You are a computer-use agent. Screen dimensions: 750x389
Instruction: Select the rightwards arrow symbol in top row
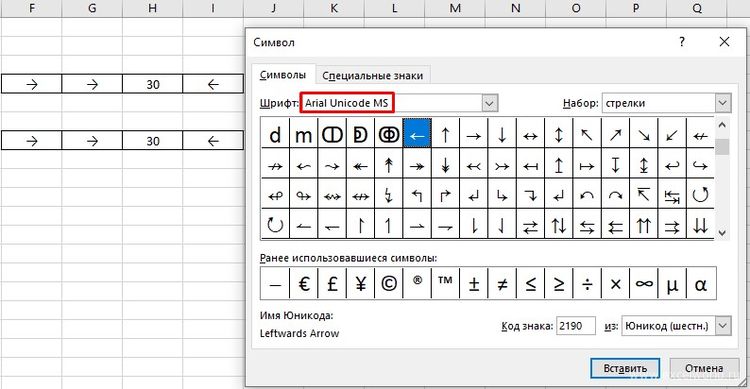click(474, 133)
